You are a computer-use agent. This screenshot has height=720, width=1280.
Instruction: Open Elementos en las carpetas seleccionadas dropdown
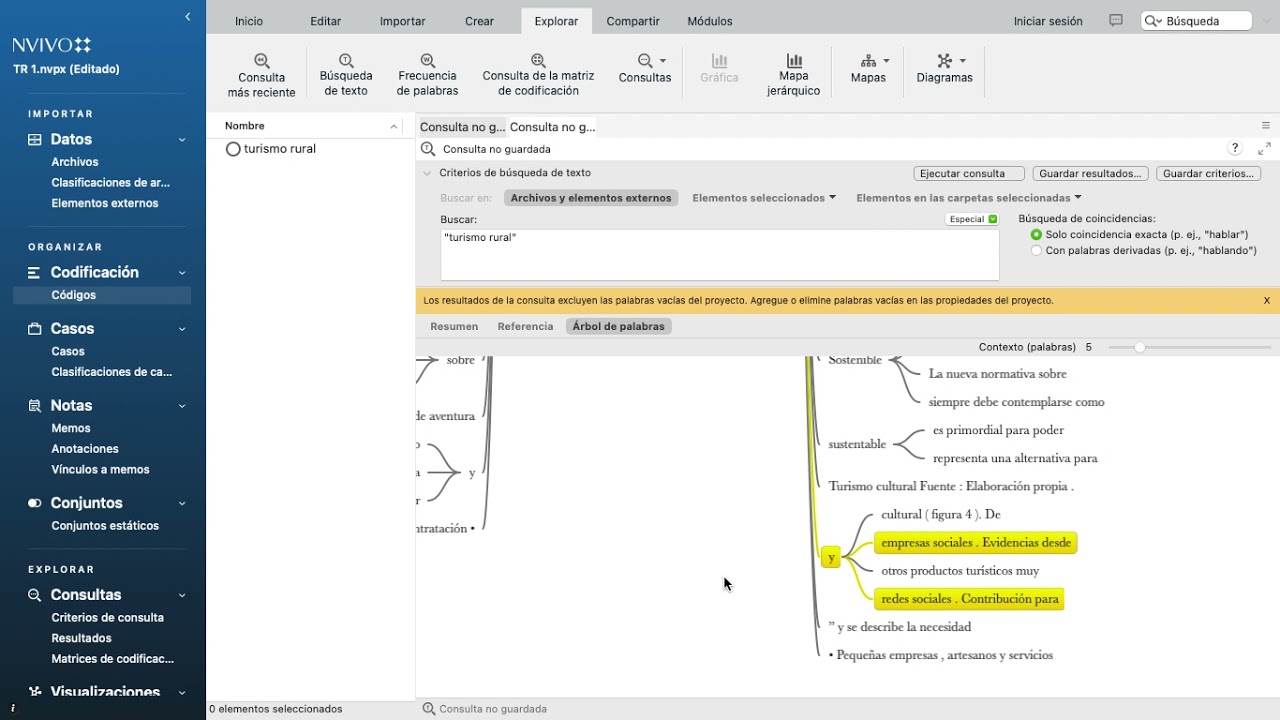(x=969, y=198)
